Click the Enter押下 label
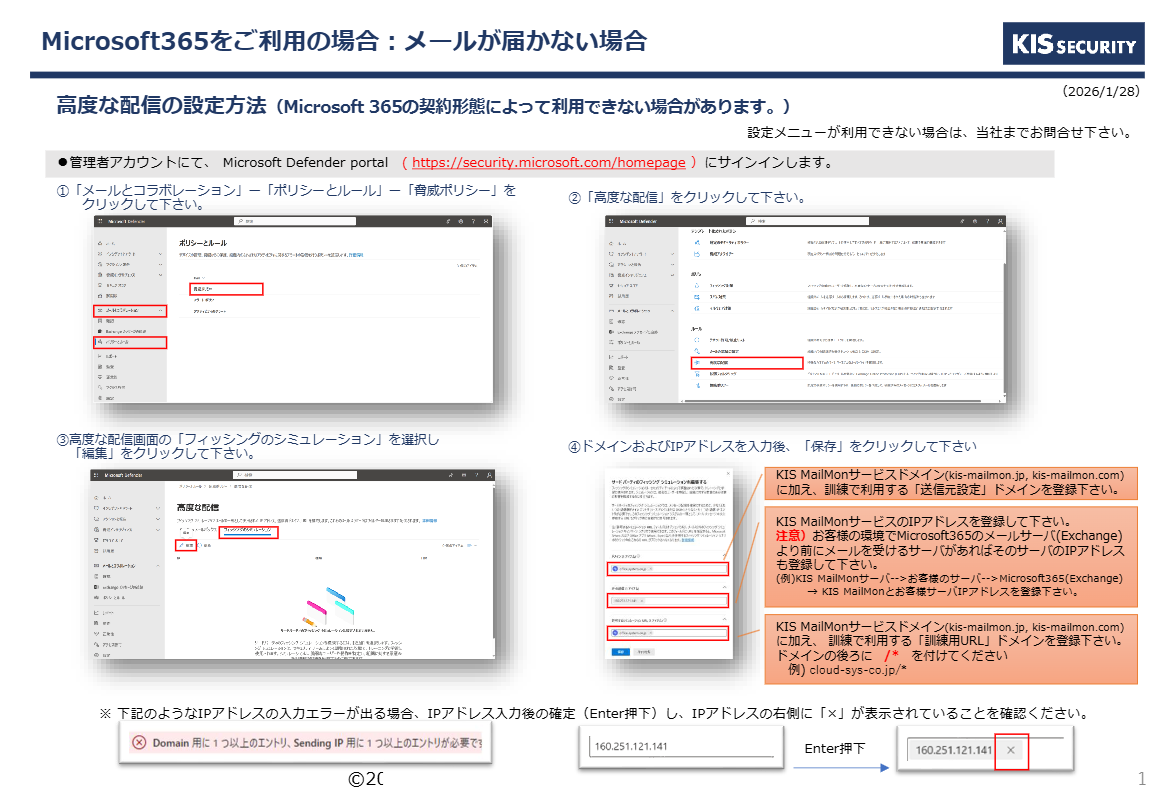This screenshot has height=810, width=1170. [835, 748]
